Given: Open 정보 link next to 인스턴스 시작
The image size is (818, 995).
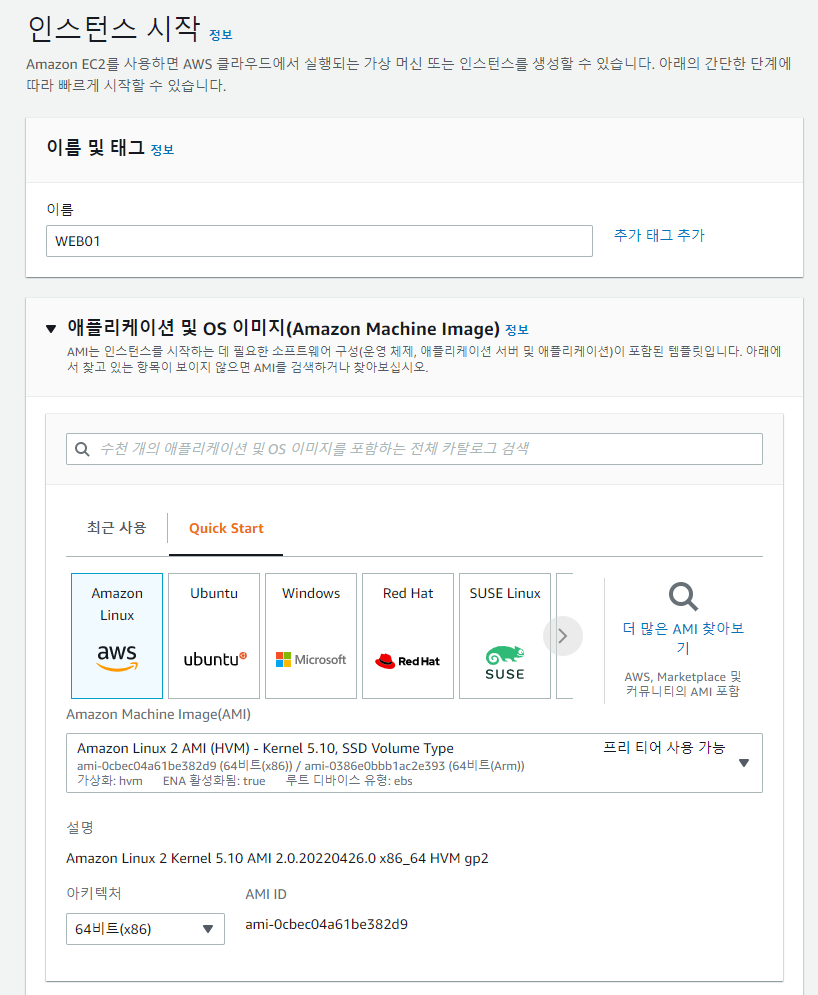Looking at the screenshot, I should pyautogui.click(x=221, y=36).
